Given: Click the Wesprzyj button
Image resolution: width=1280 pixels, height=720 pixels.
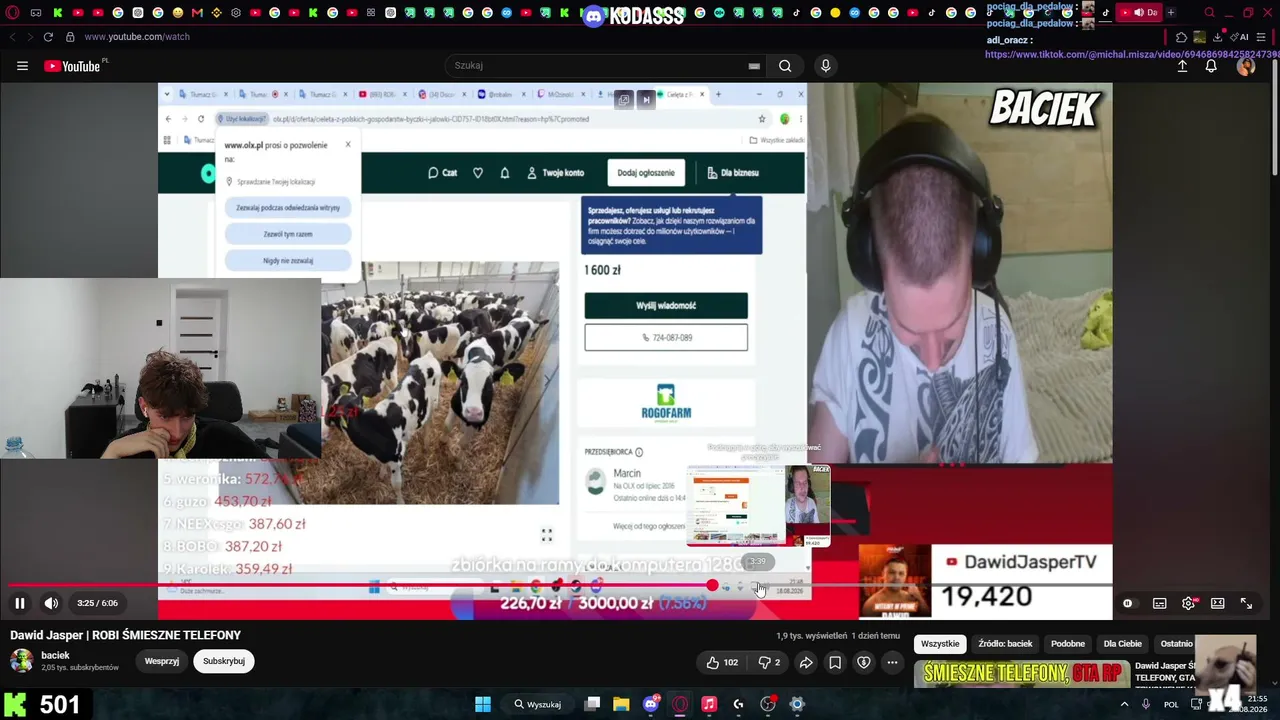Looking at the screenshot, I should click(162, 661).
